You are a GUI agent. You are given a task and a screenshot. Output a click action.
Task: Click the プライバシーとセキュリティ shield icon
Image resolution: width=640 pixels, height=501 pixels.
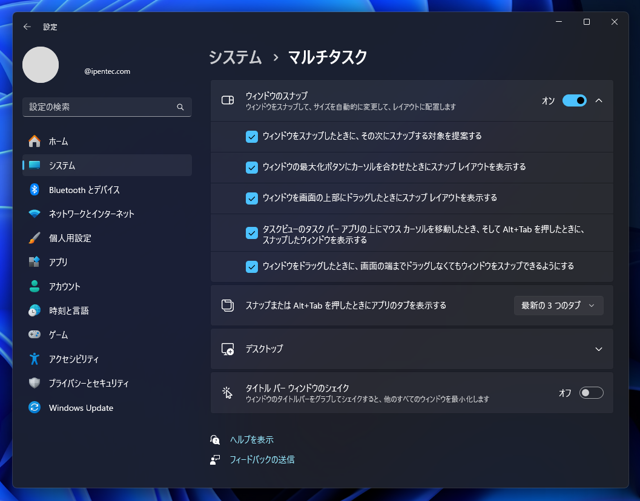coord(34,383)
